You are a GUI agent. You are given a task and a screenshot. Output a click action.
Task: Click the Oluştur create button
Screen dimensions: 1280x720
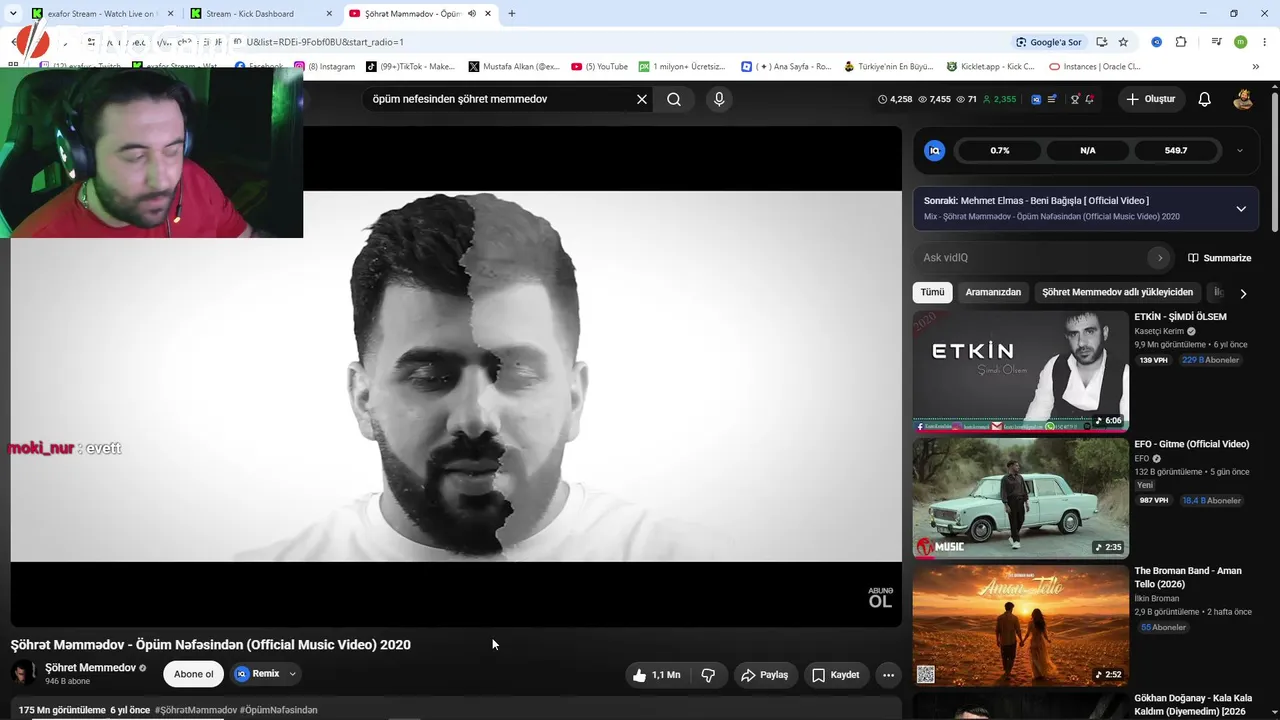pos(1150,99)
